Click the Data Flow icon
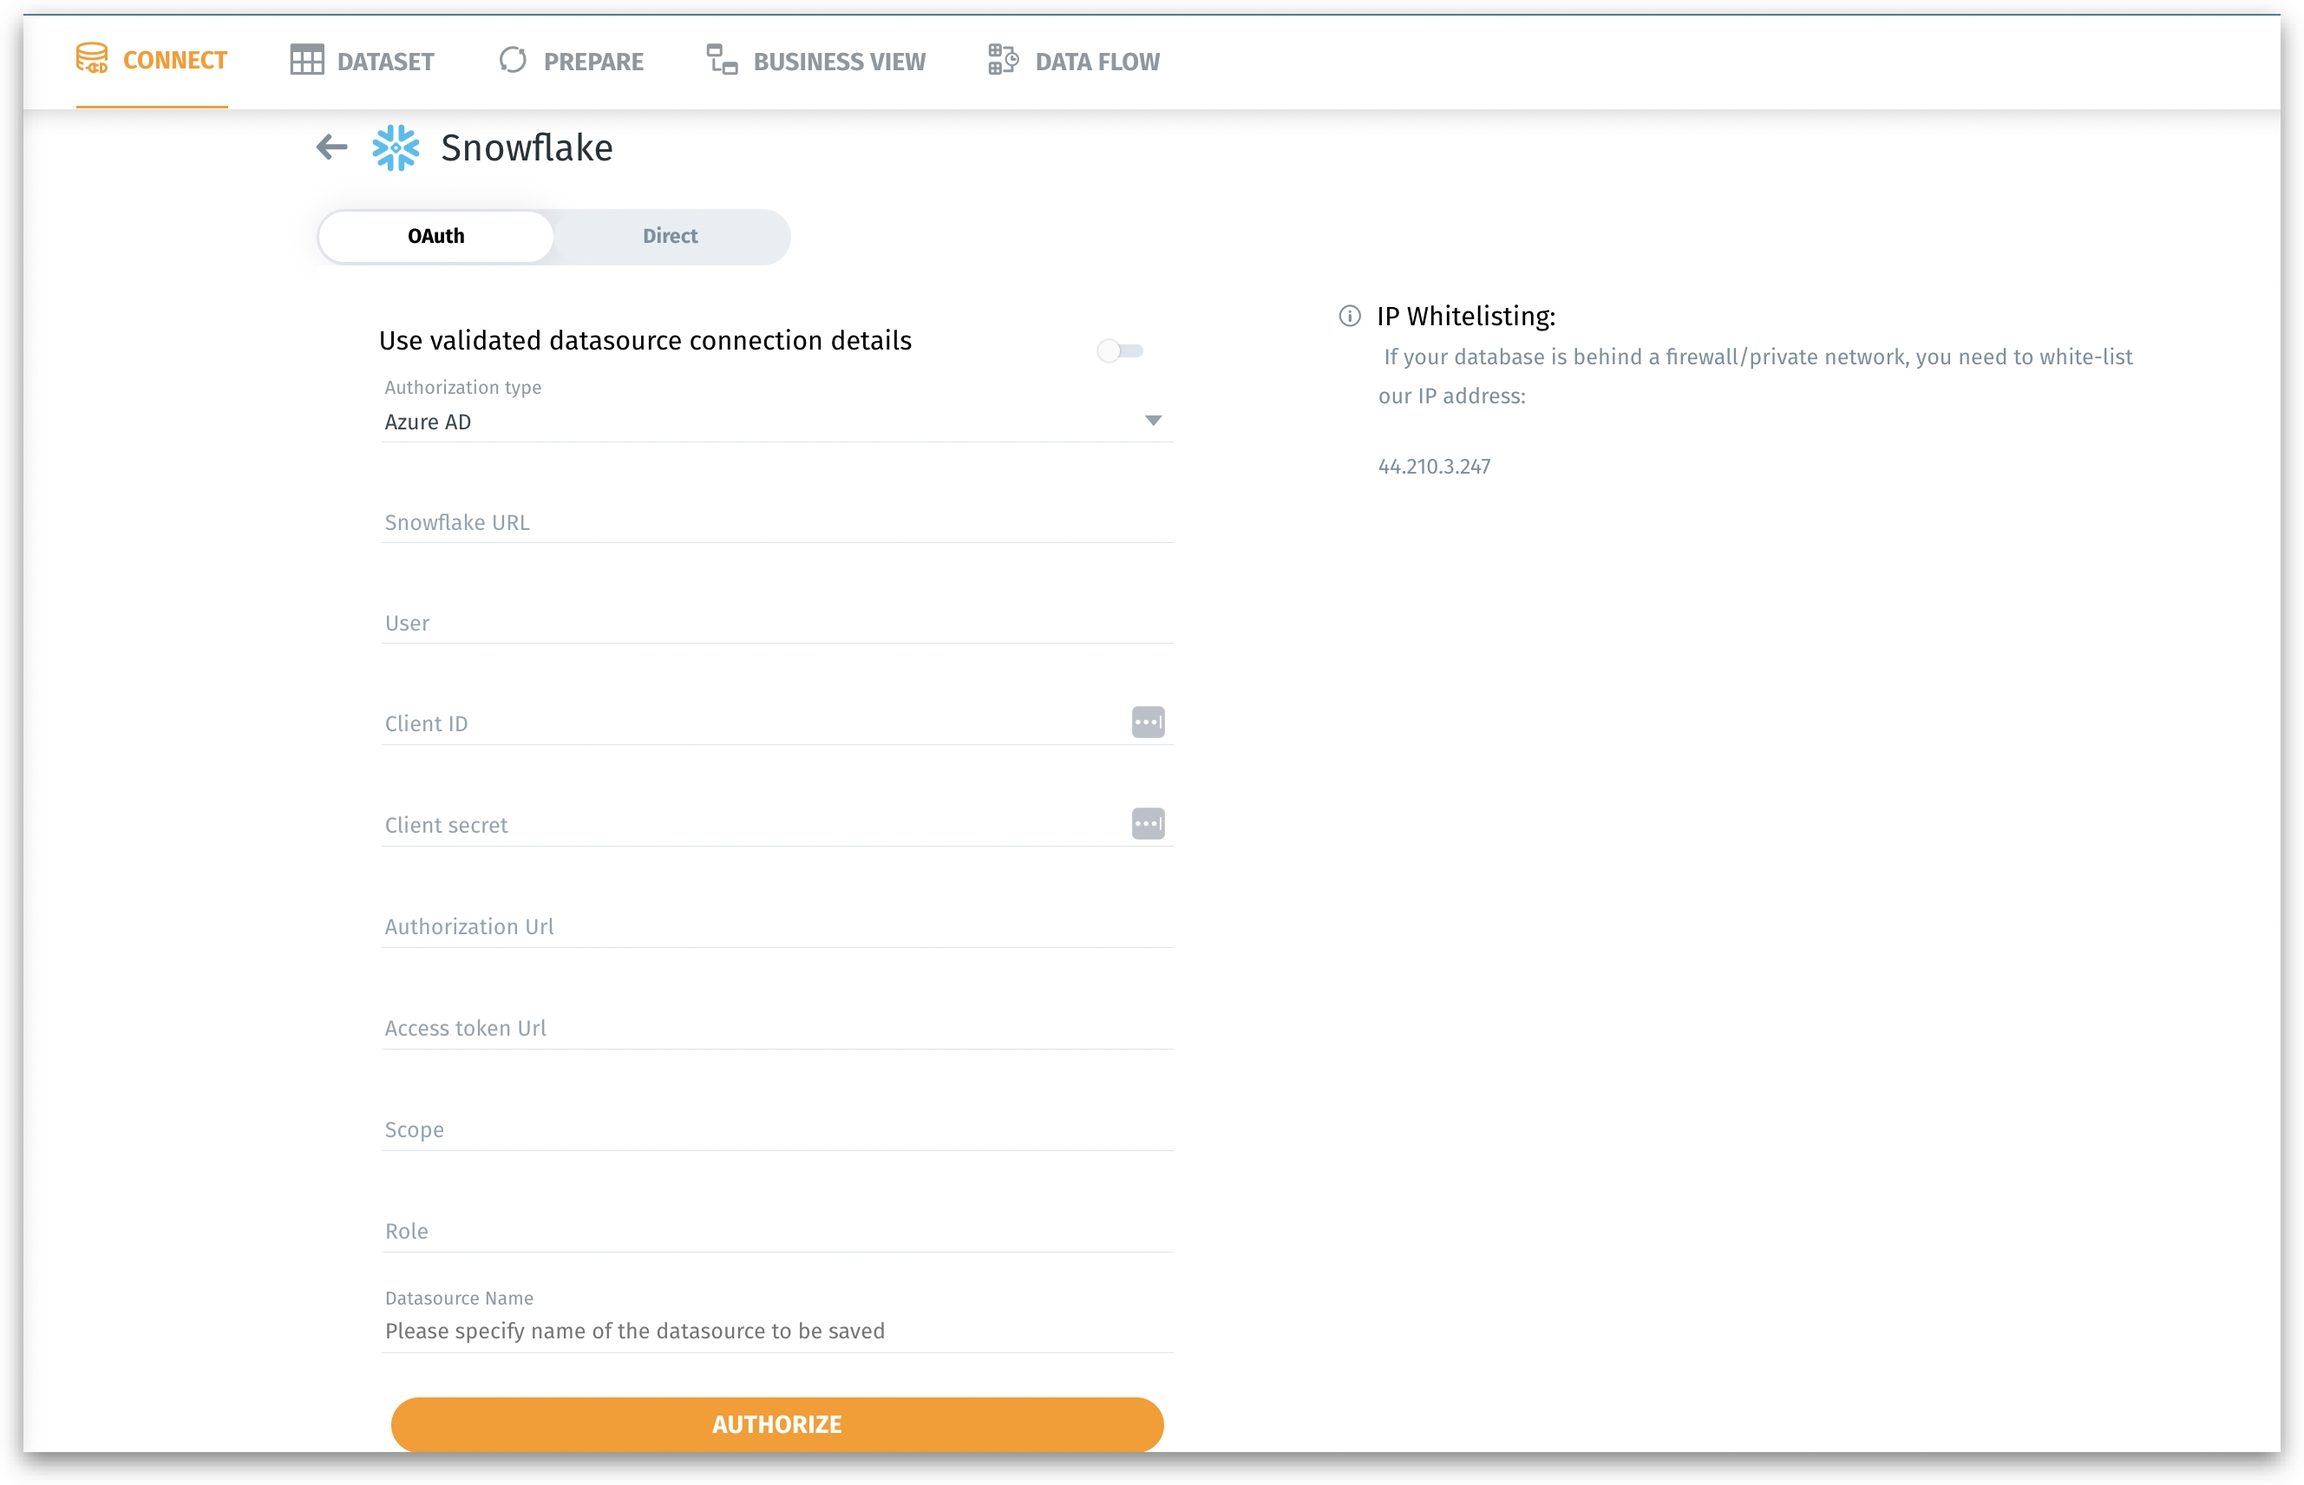Image resolution: width=2304 pixels, height=1485 pixels. pos(1002,61)
